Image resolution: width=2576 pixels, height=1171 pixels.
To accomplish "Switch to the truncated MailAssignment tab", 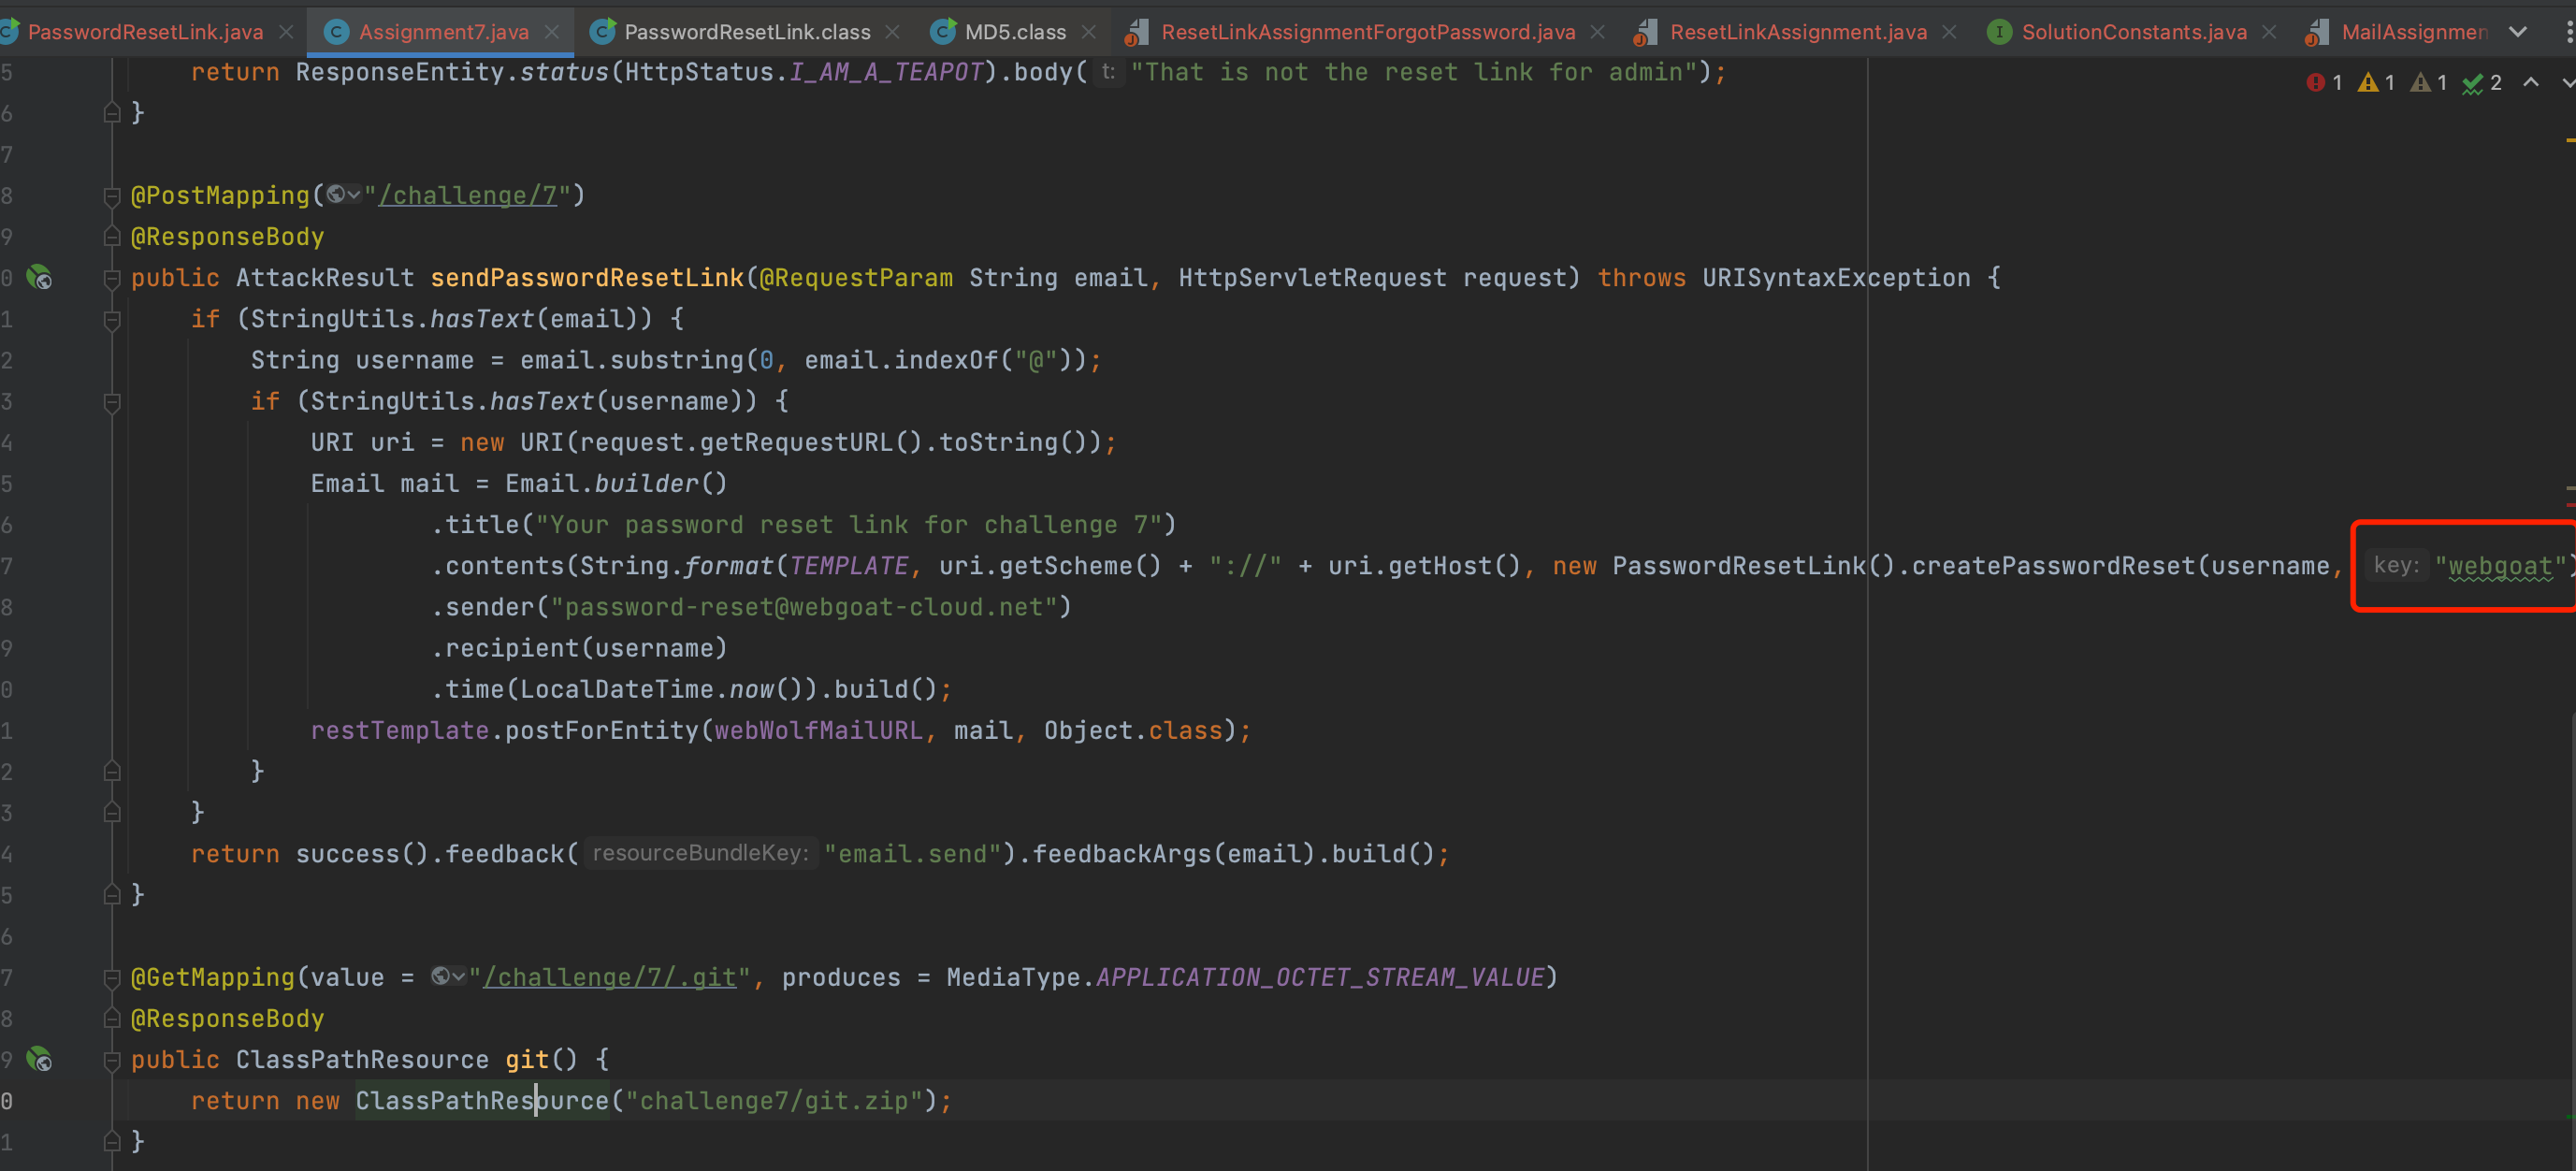I will [x=2414, y=32].
